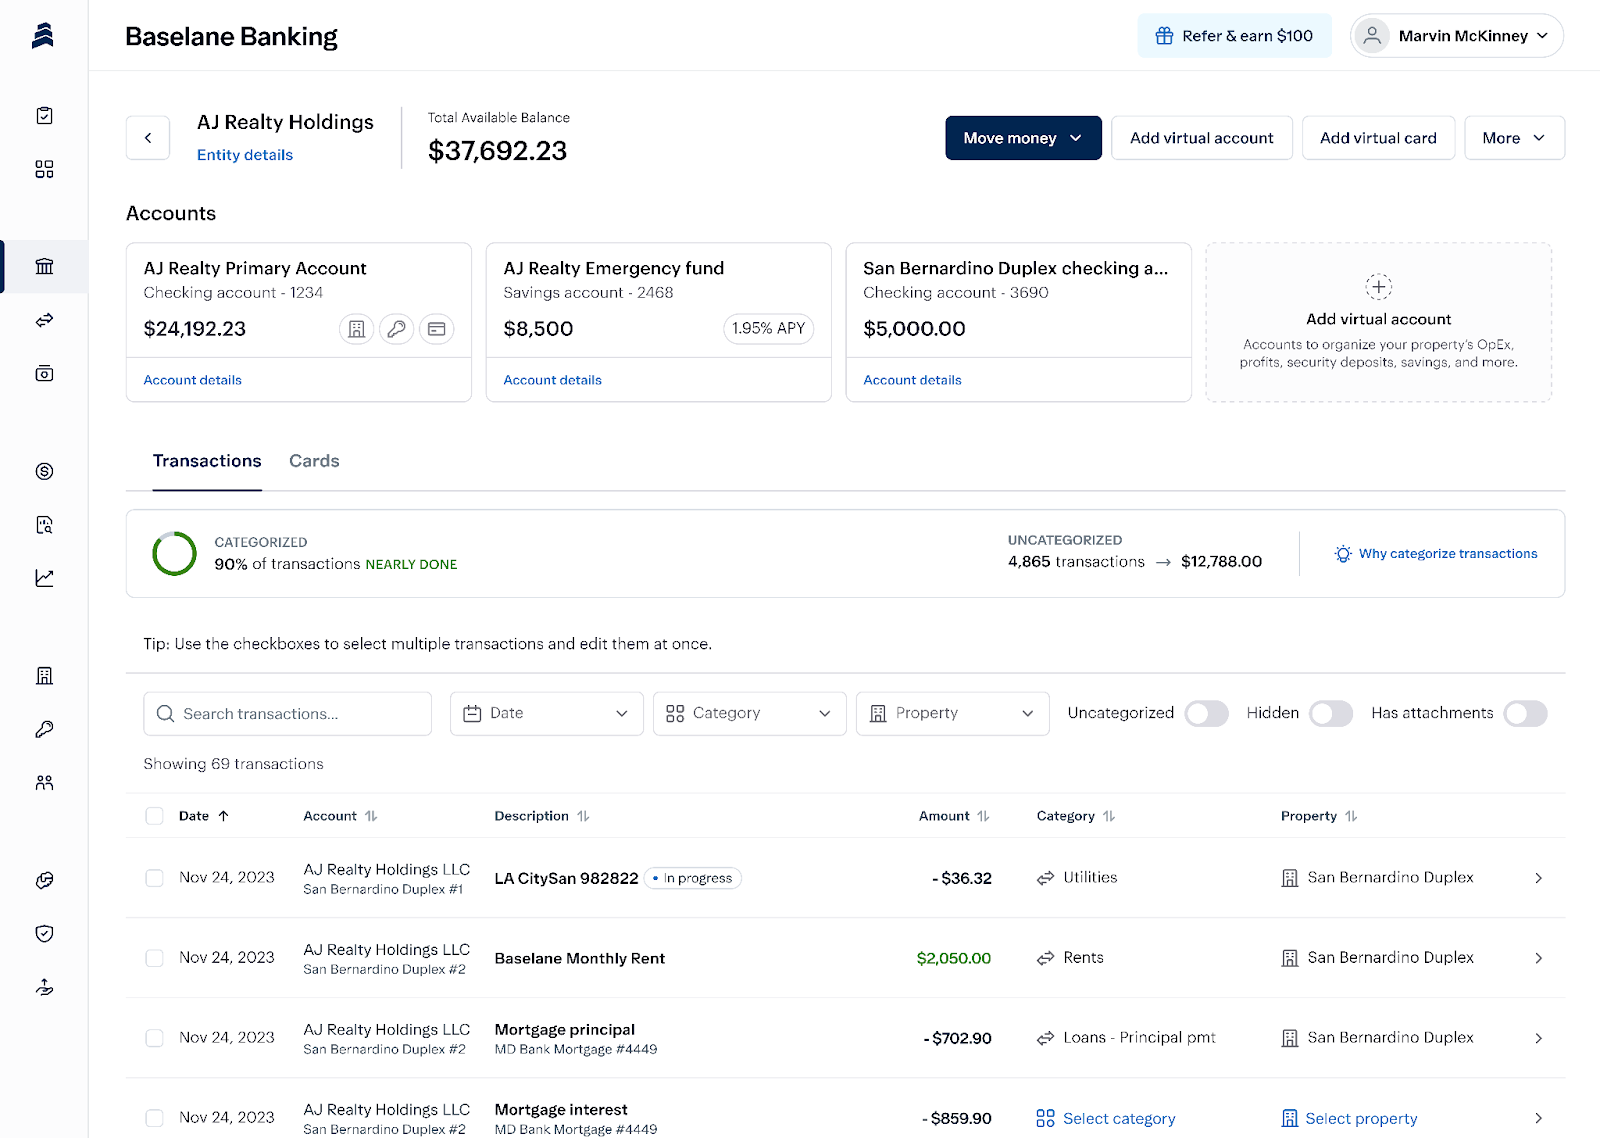Check the Baselane Monthly Rent transaction checkbox

tap(154, 958)
